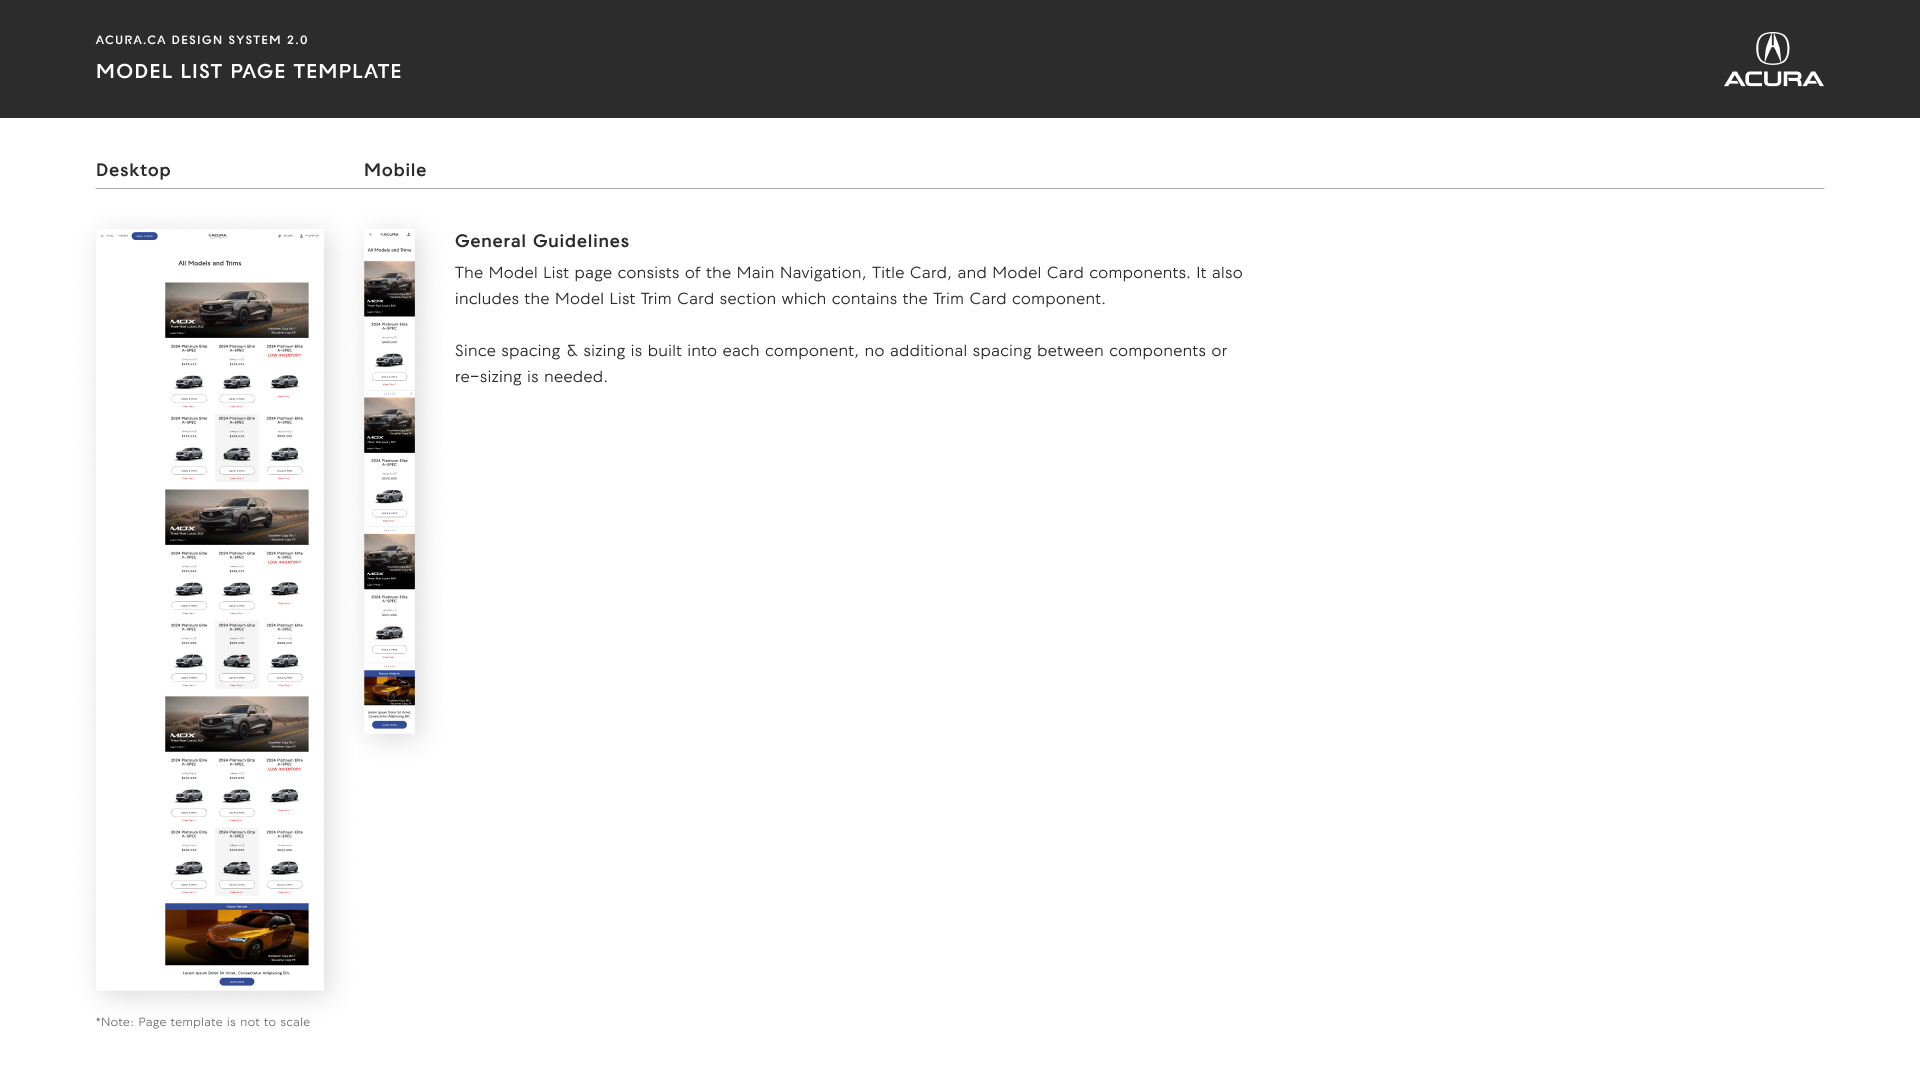
Task: Click the hamburger menu icon in mobile mockup
Action: pyautogui.click(x=370, y=235)
